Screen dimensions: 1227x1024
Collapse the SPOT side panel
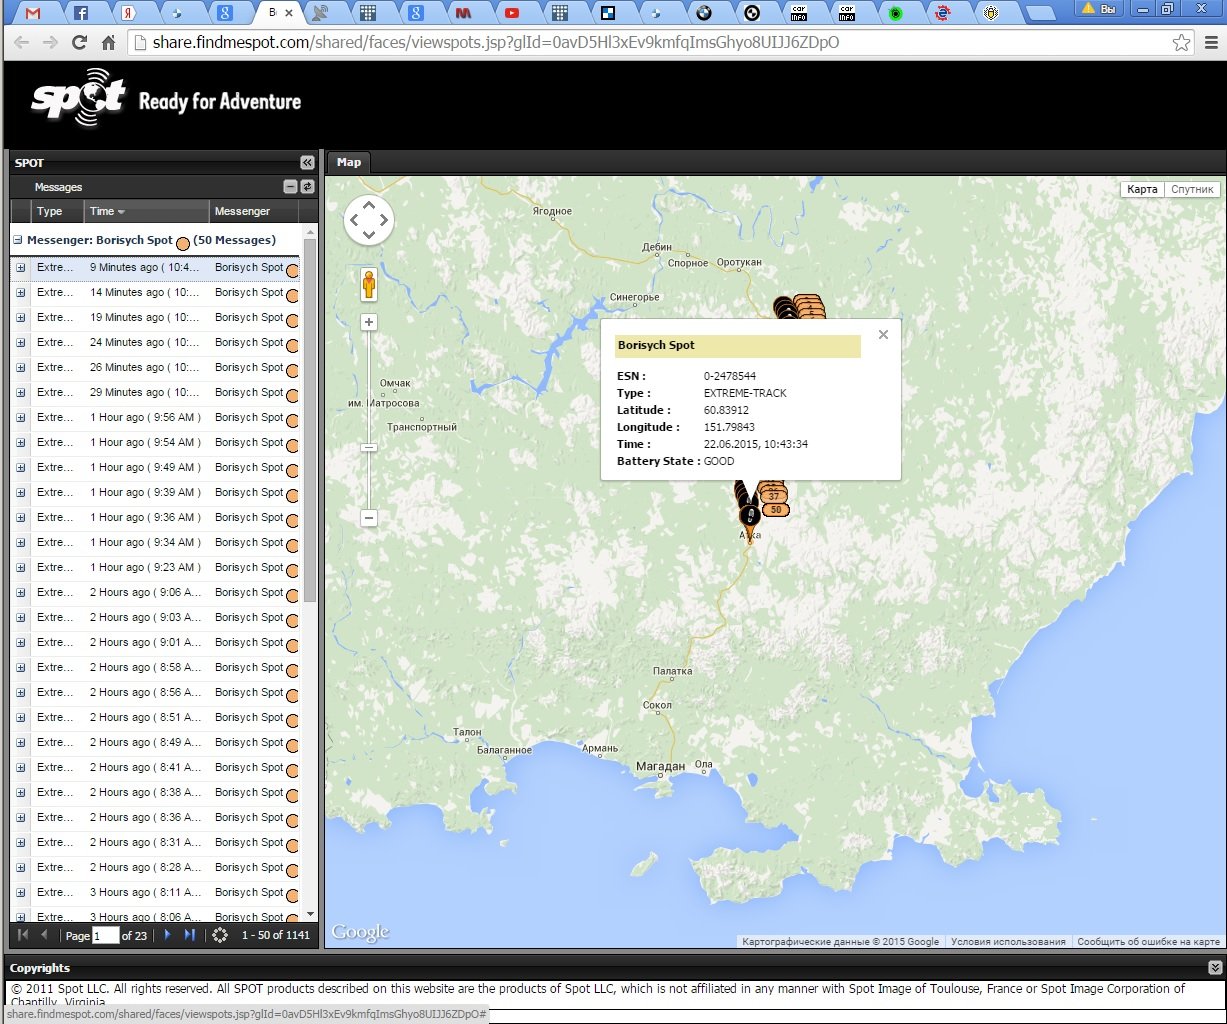coord(307,163)
